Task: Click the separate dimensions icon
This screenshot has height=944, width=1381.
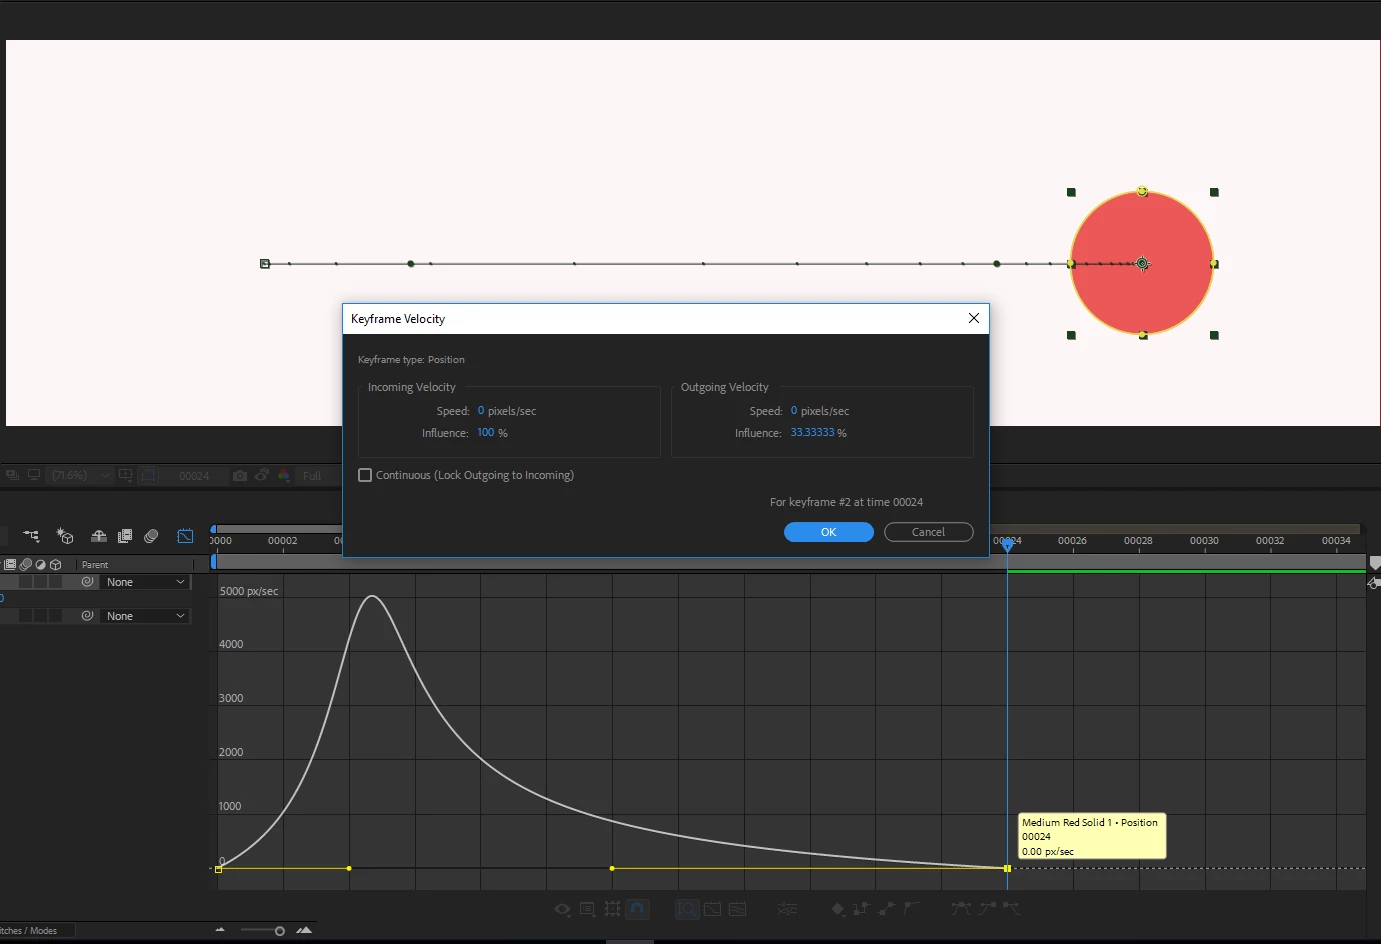Action: pos(787,909)
